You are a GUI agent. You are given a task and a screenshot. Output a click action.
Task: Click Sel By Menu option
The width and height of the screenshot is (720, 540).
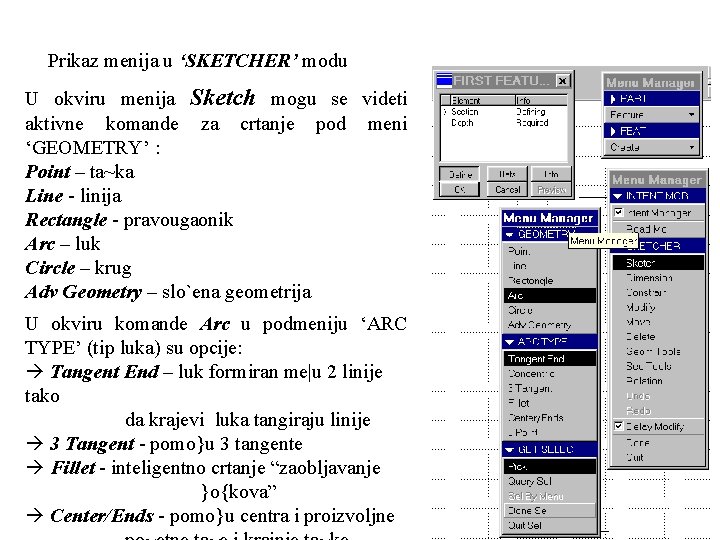point(550,496)
